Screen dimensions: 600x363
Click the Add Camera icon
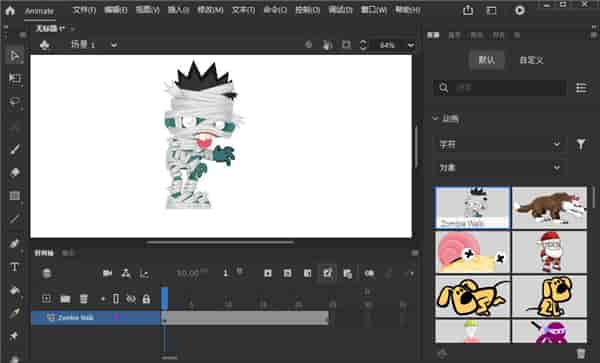click(108, 273)
